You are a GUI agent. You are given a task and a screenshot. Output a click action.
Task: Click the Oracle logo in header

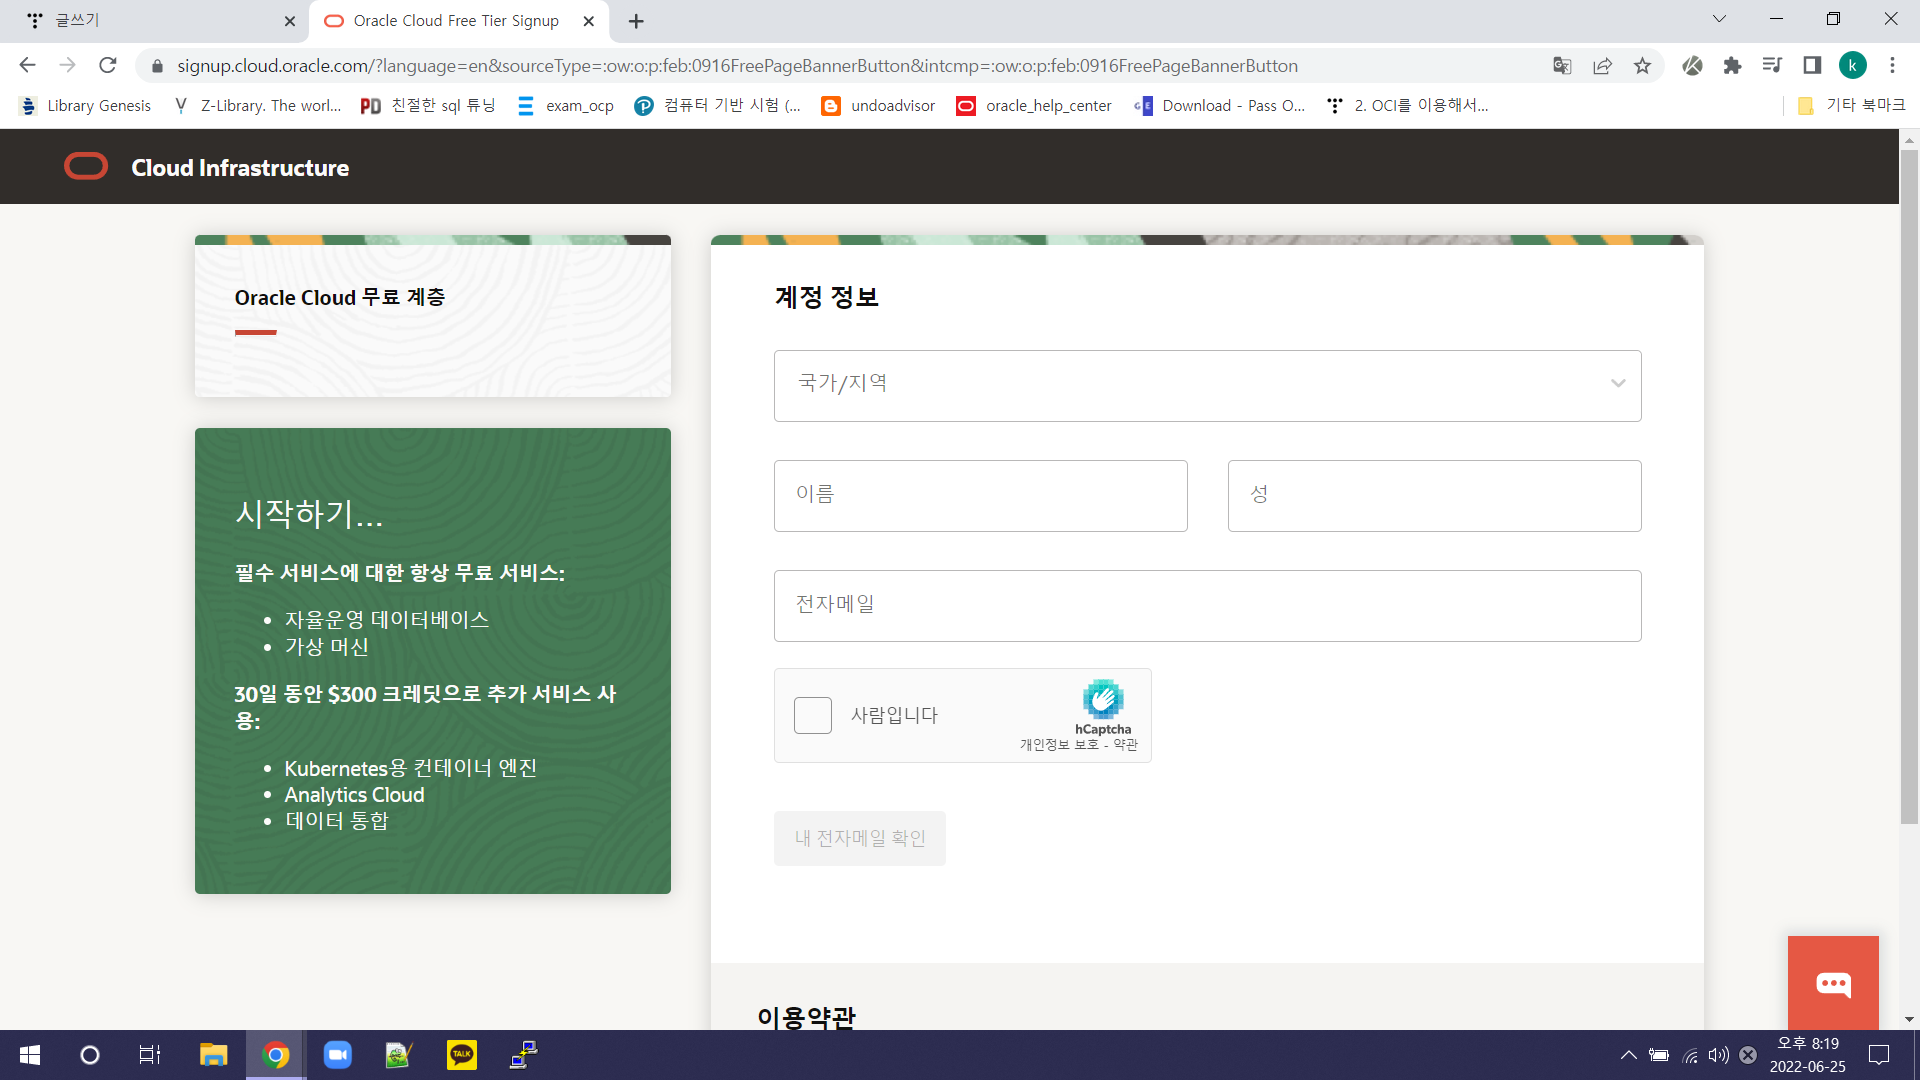point(86,167)
